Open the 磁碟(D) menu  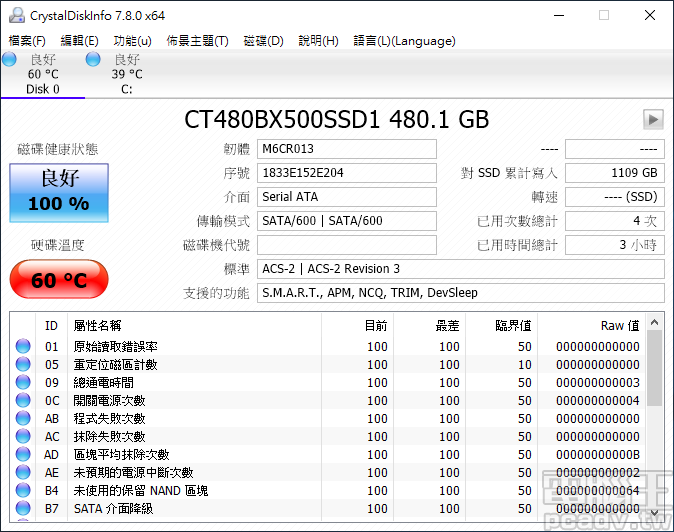(x=263, y=41)
